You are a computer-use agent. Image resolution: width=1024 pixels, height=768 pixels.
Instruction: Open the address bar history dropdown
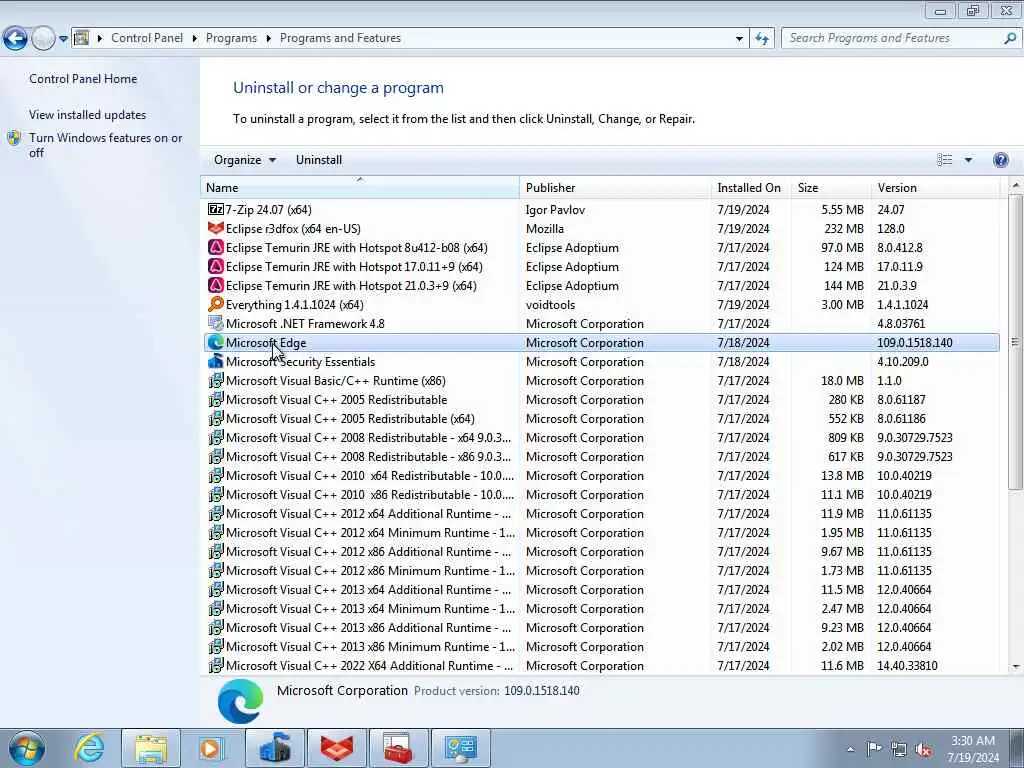(x=739, y=39)
